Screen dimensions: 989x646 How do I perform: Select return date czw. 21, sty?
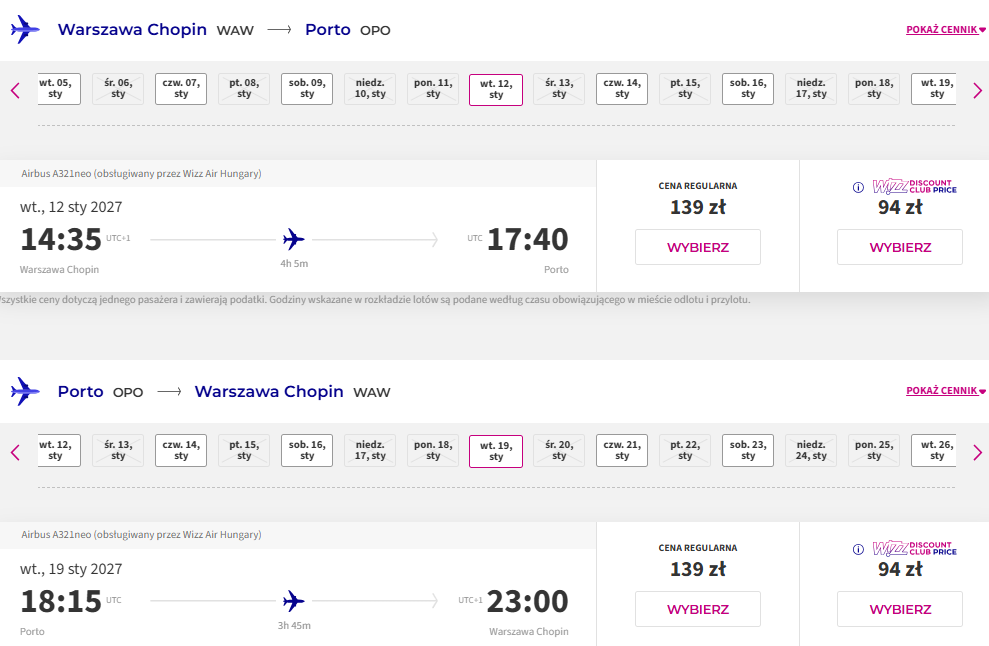coord(622,450)
